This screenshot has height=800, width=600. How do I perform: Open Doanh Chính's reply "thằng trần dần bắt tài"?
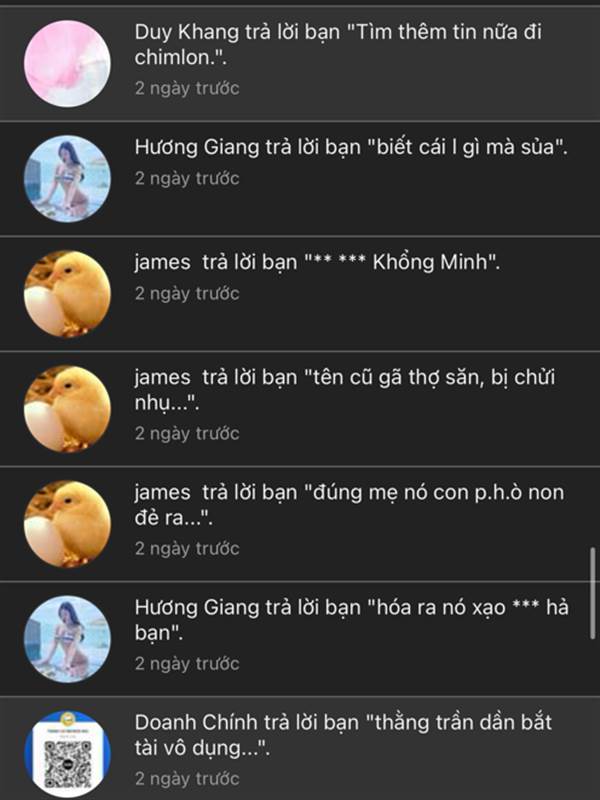pos(300,748)
